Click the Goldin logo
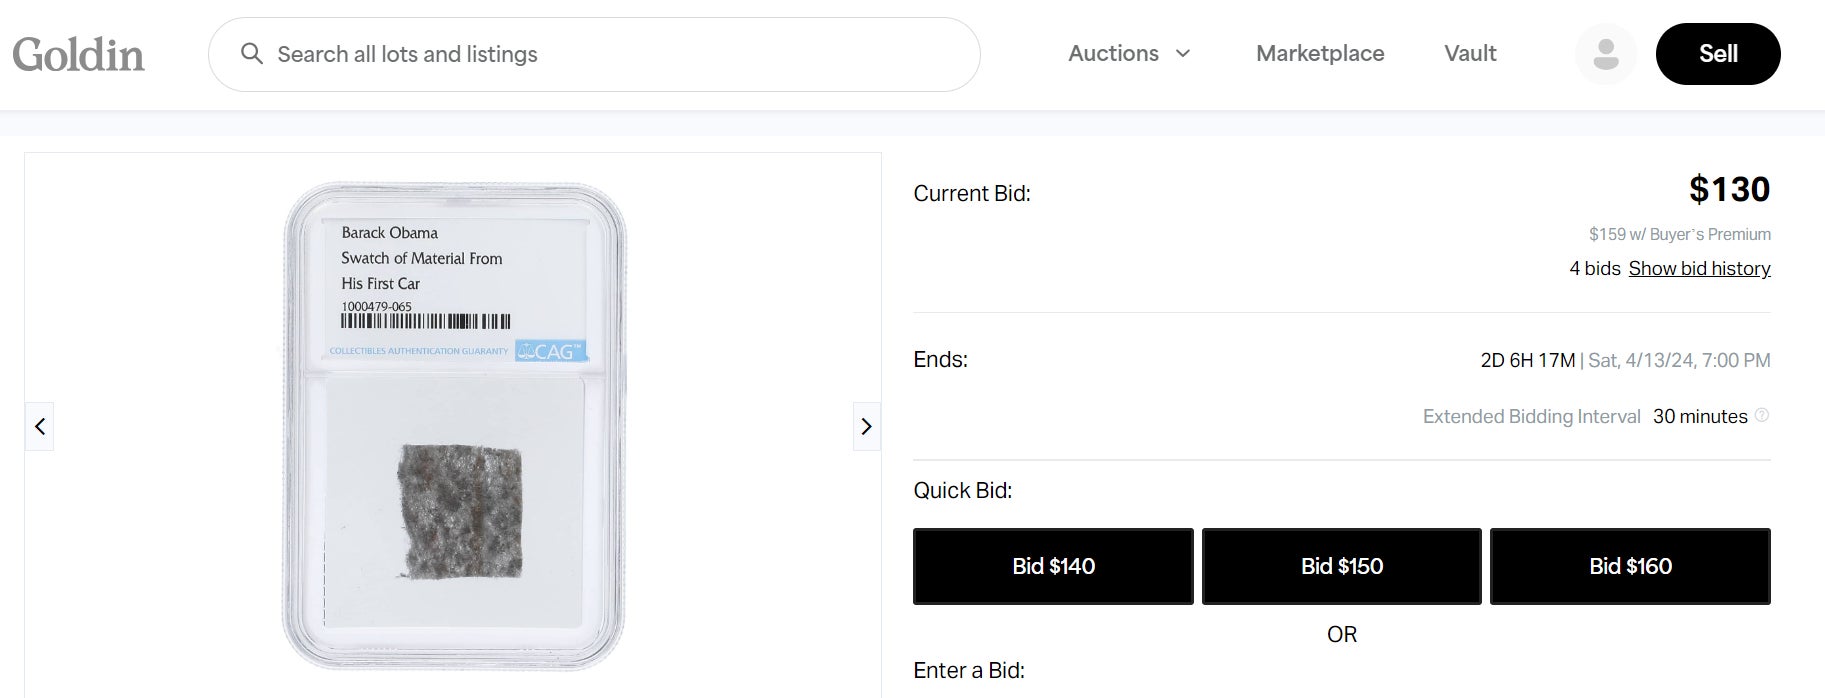Screen dimensions: 1825x698 click(79, 54)
